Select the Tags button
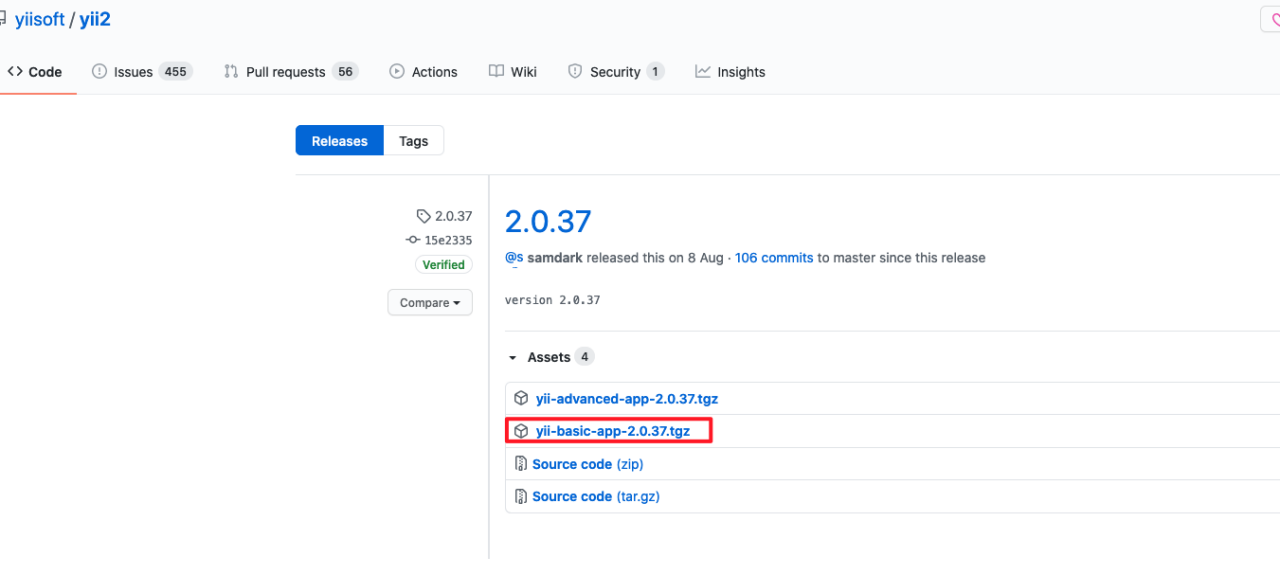This screenshot has width=1280, height=575. (x=413, y=141)
